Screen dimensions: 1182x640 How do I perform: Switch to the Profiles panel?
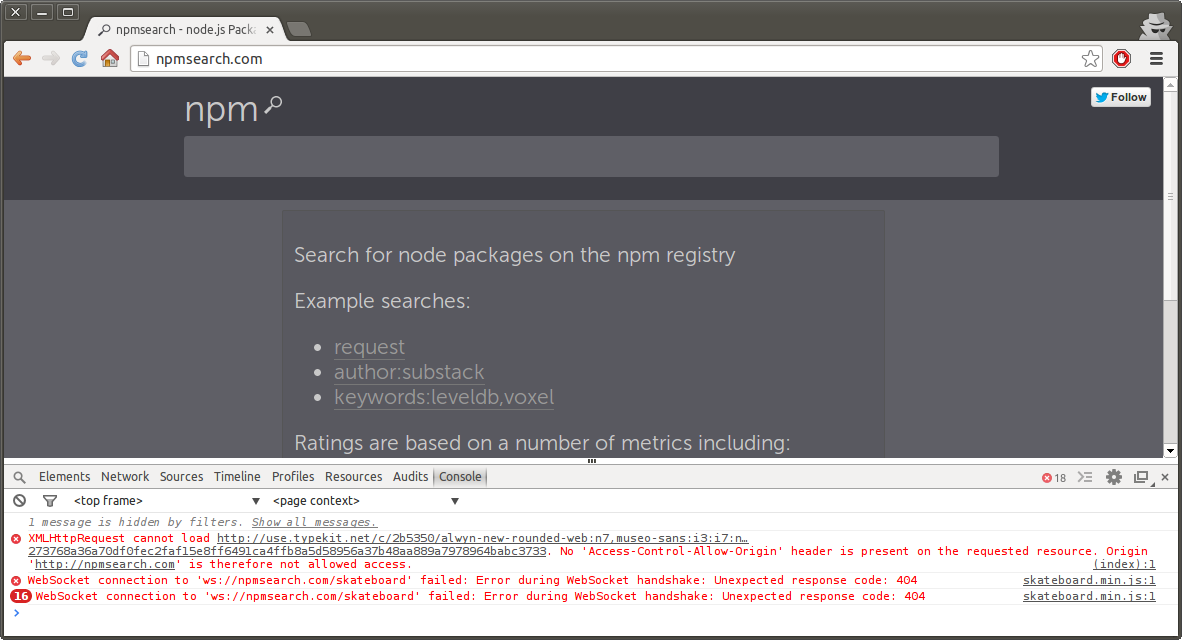click(x=292, y=476)
